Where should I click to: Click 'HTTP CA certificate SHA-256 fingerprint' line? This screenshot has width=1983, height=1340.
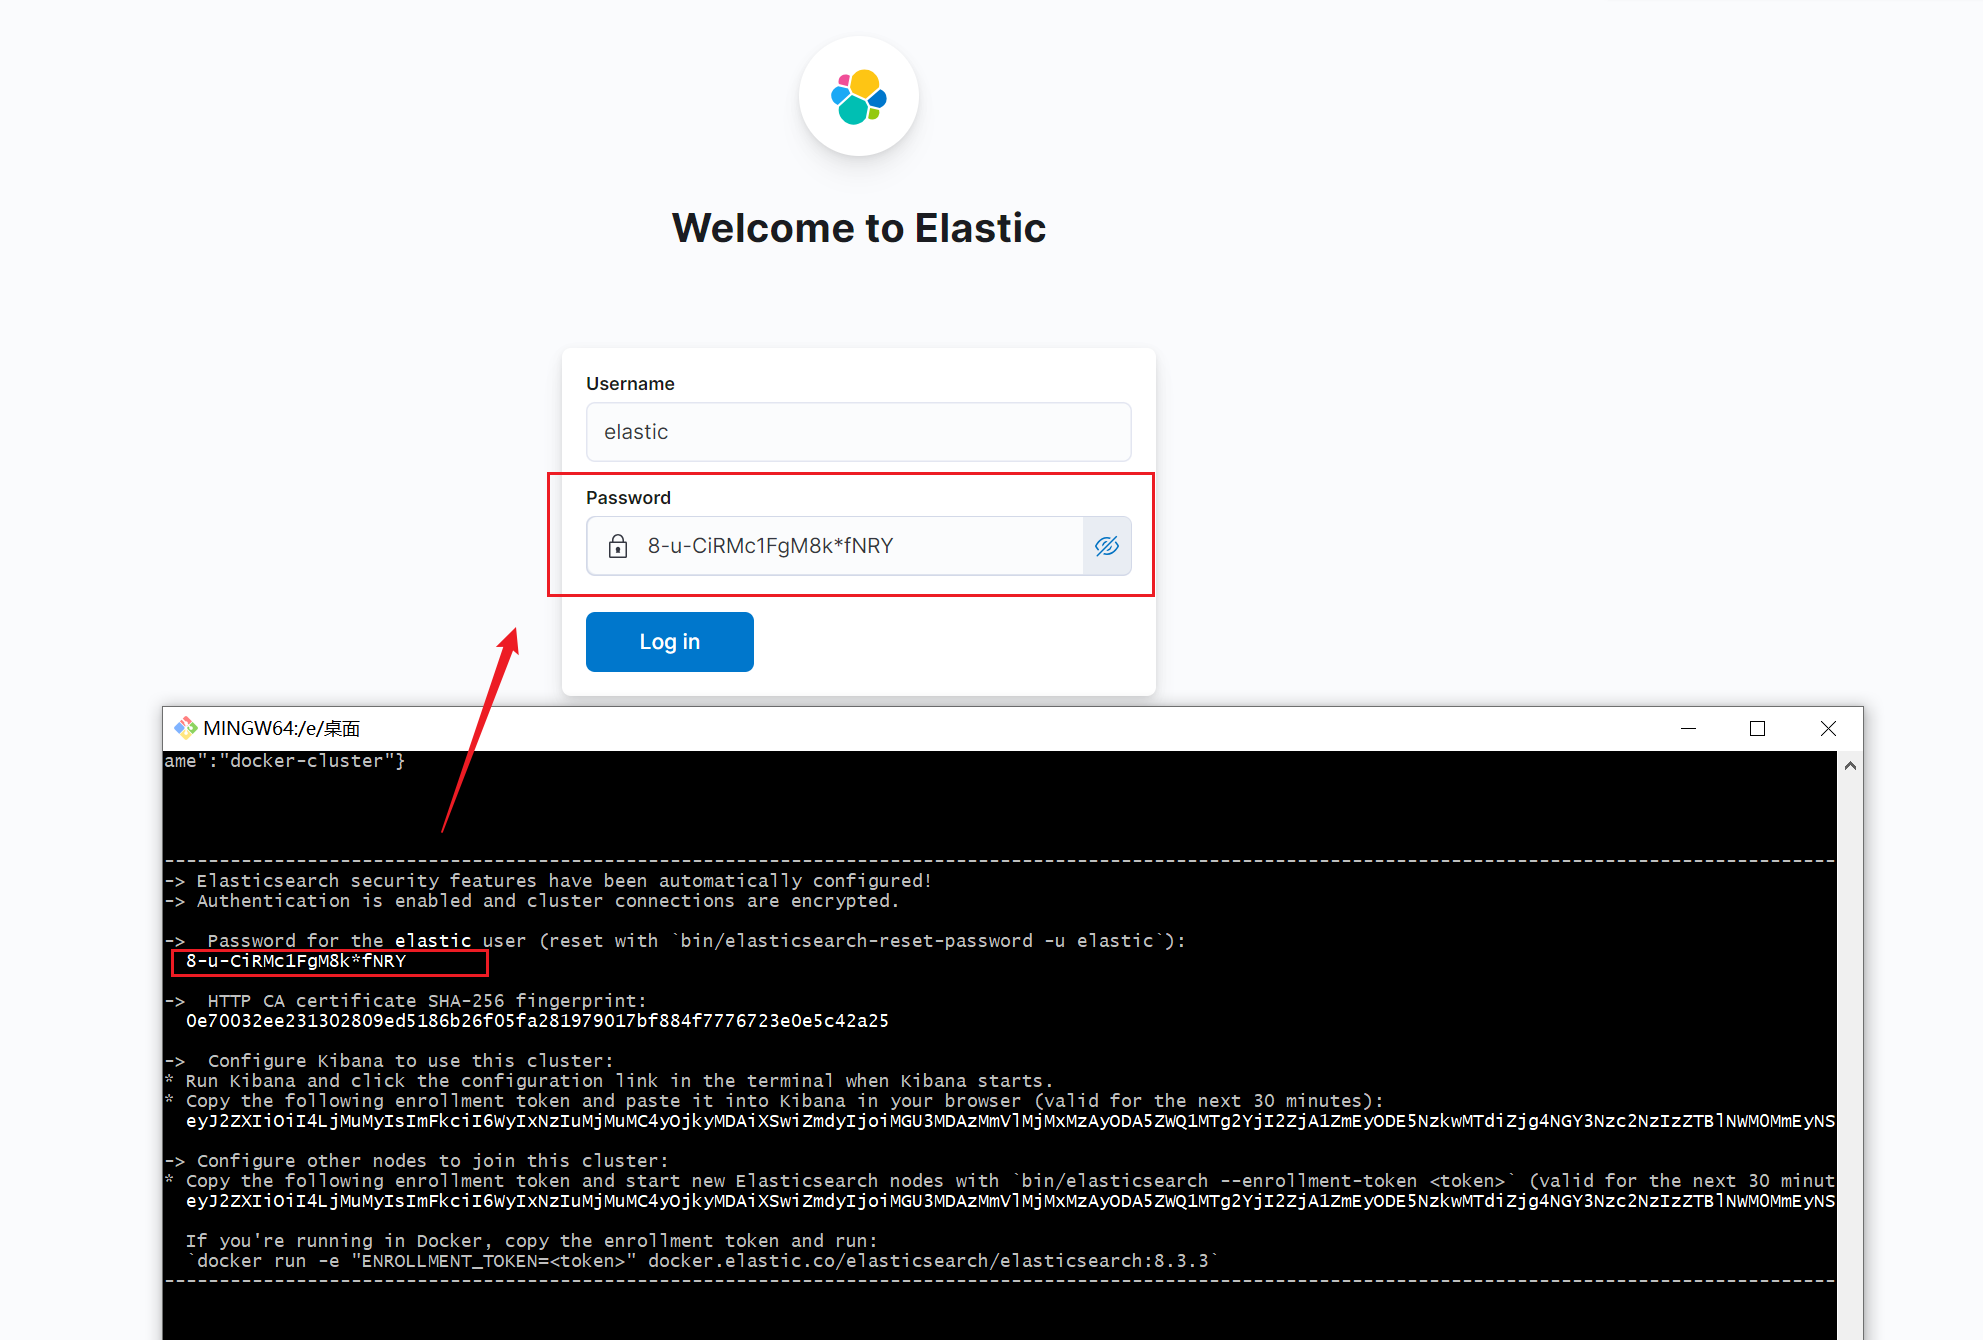tap(406, 1001)
